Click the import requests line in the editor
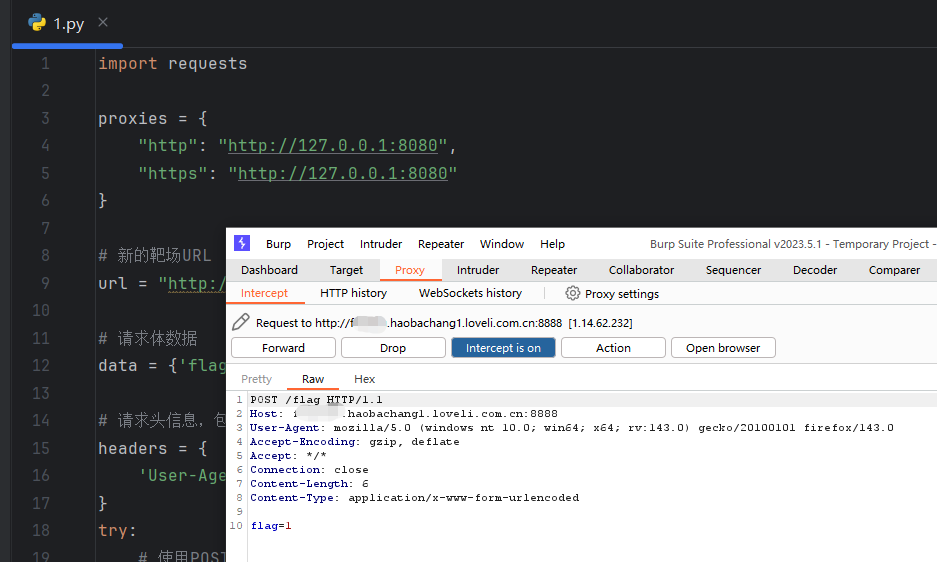Viewport: 937px width, 562px height. tap(172, 63)
